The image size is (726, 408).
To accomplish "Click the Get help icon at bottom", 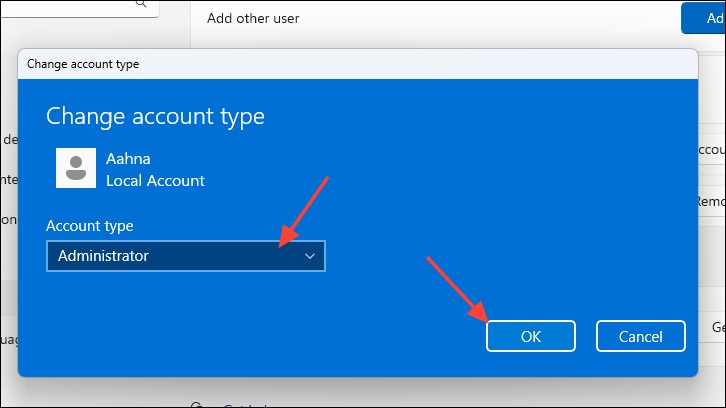I will (x=197, y=405).
